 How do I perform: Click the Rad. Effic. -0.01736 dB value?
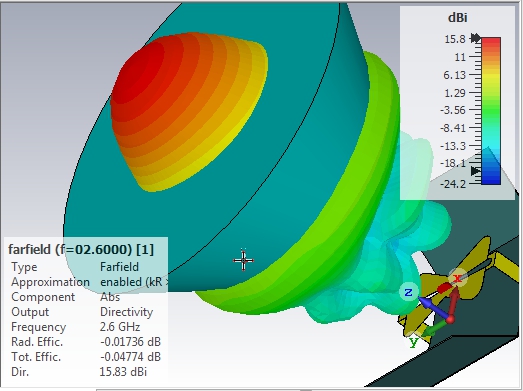[x=130, y=342]
